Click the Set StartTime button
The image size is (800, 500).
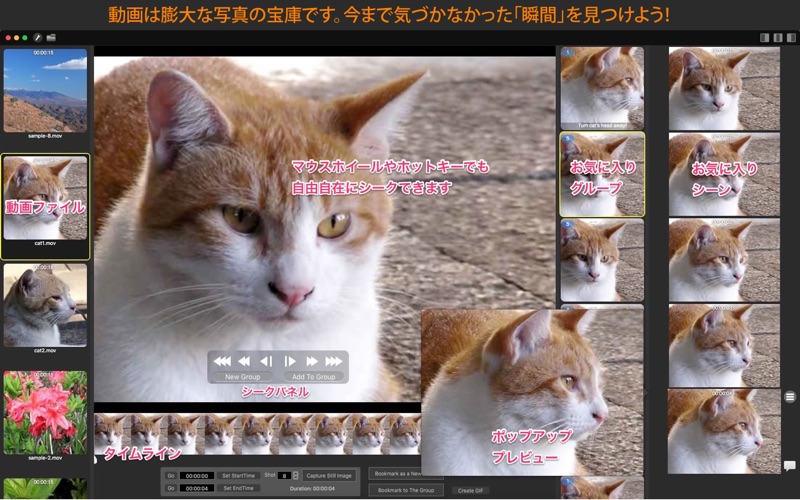click(239, 476)
